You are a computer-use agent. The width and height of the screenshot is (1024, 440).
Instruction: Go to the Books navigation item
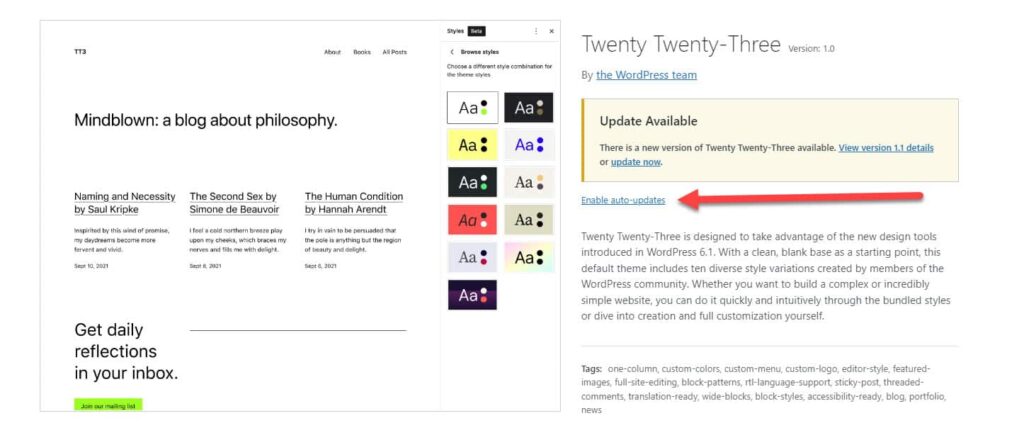362,52
